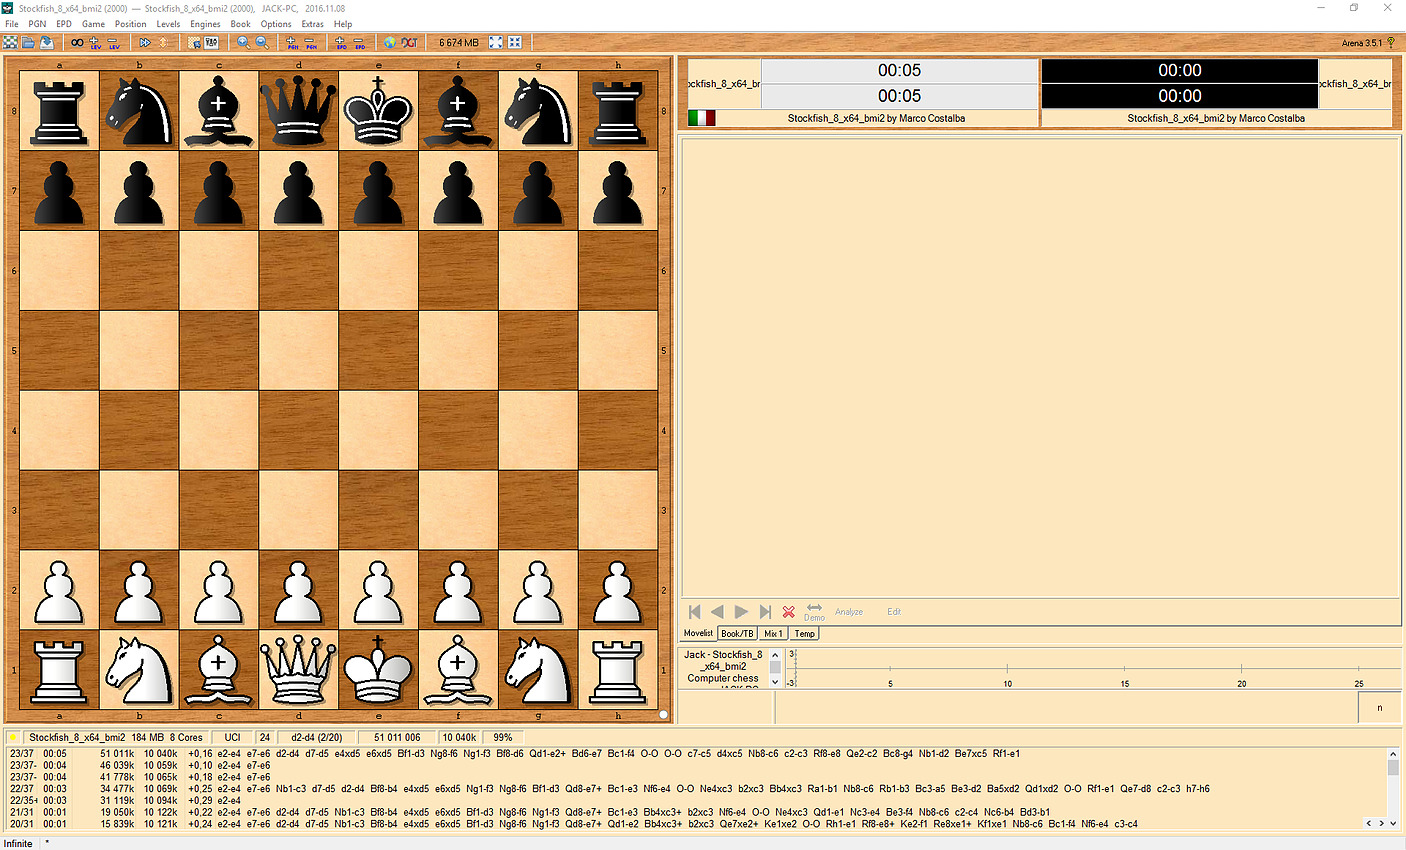Switch to the Book/TB tab

click(x=737, y=633)
